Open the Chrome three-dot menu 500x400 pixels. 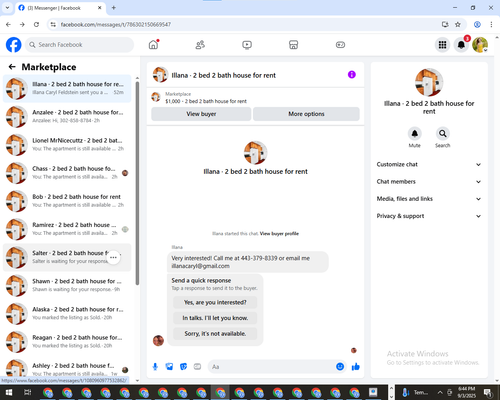coord(491,24)
